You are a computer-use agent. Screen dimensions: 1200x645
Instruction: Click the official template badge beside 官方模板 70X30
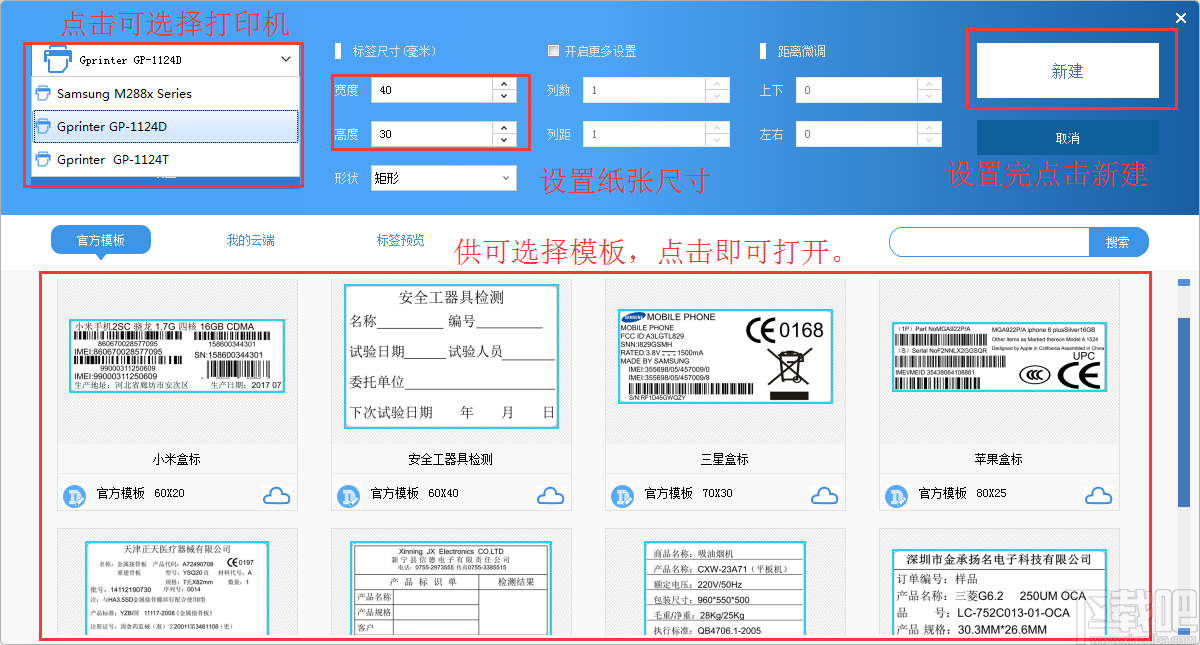pyautogui.click(x=622, y=495)
